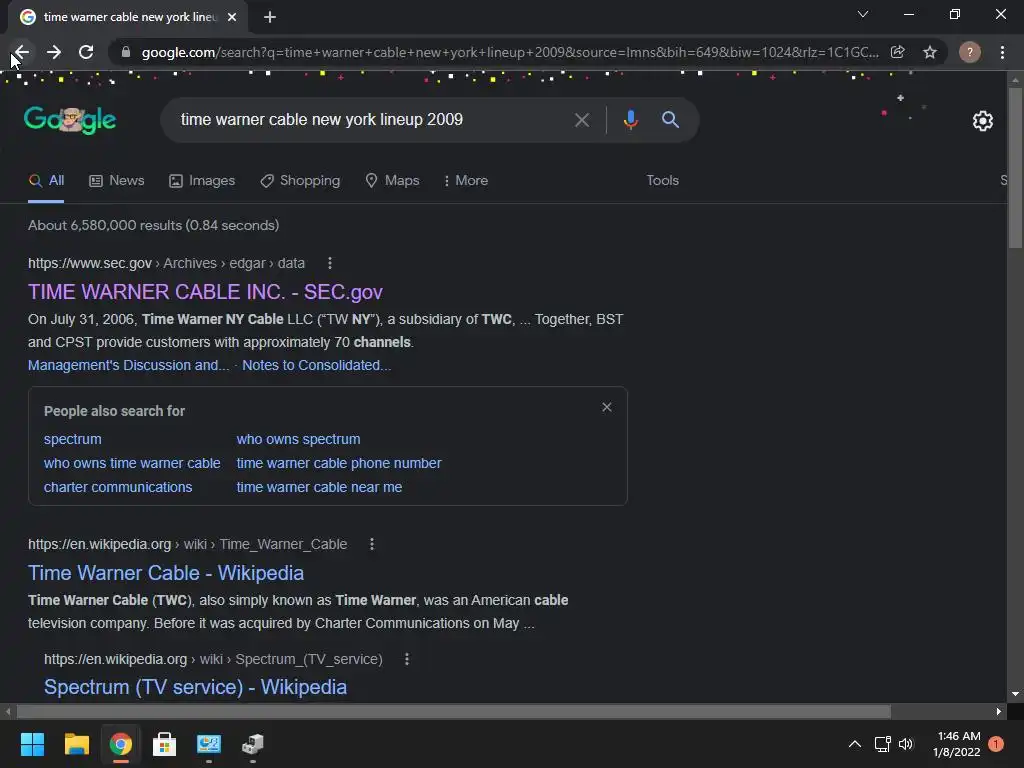1024x768 pixels.
Task: Share this page from the address bar
Action: click(898, 52)
